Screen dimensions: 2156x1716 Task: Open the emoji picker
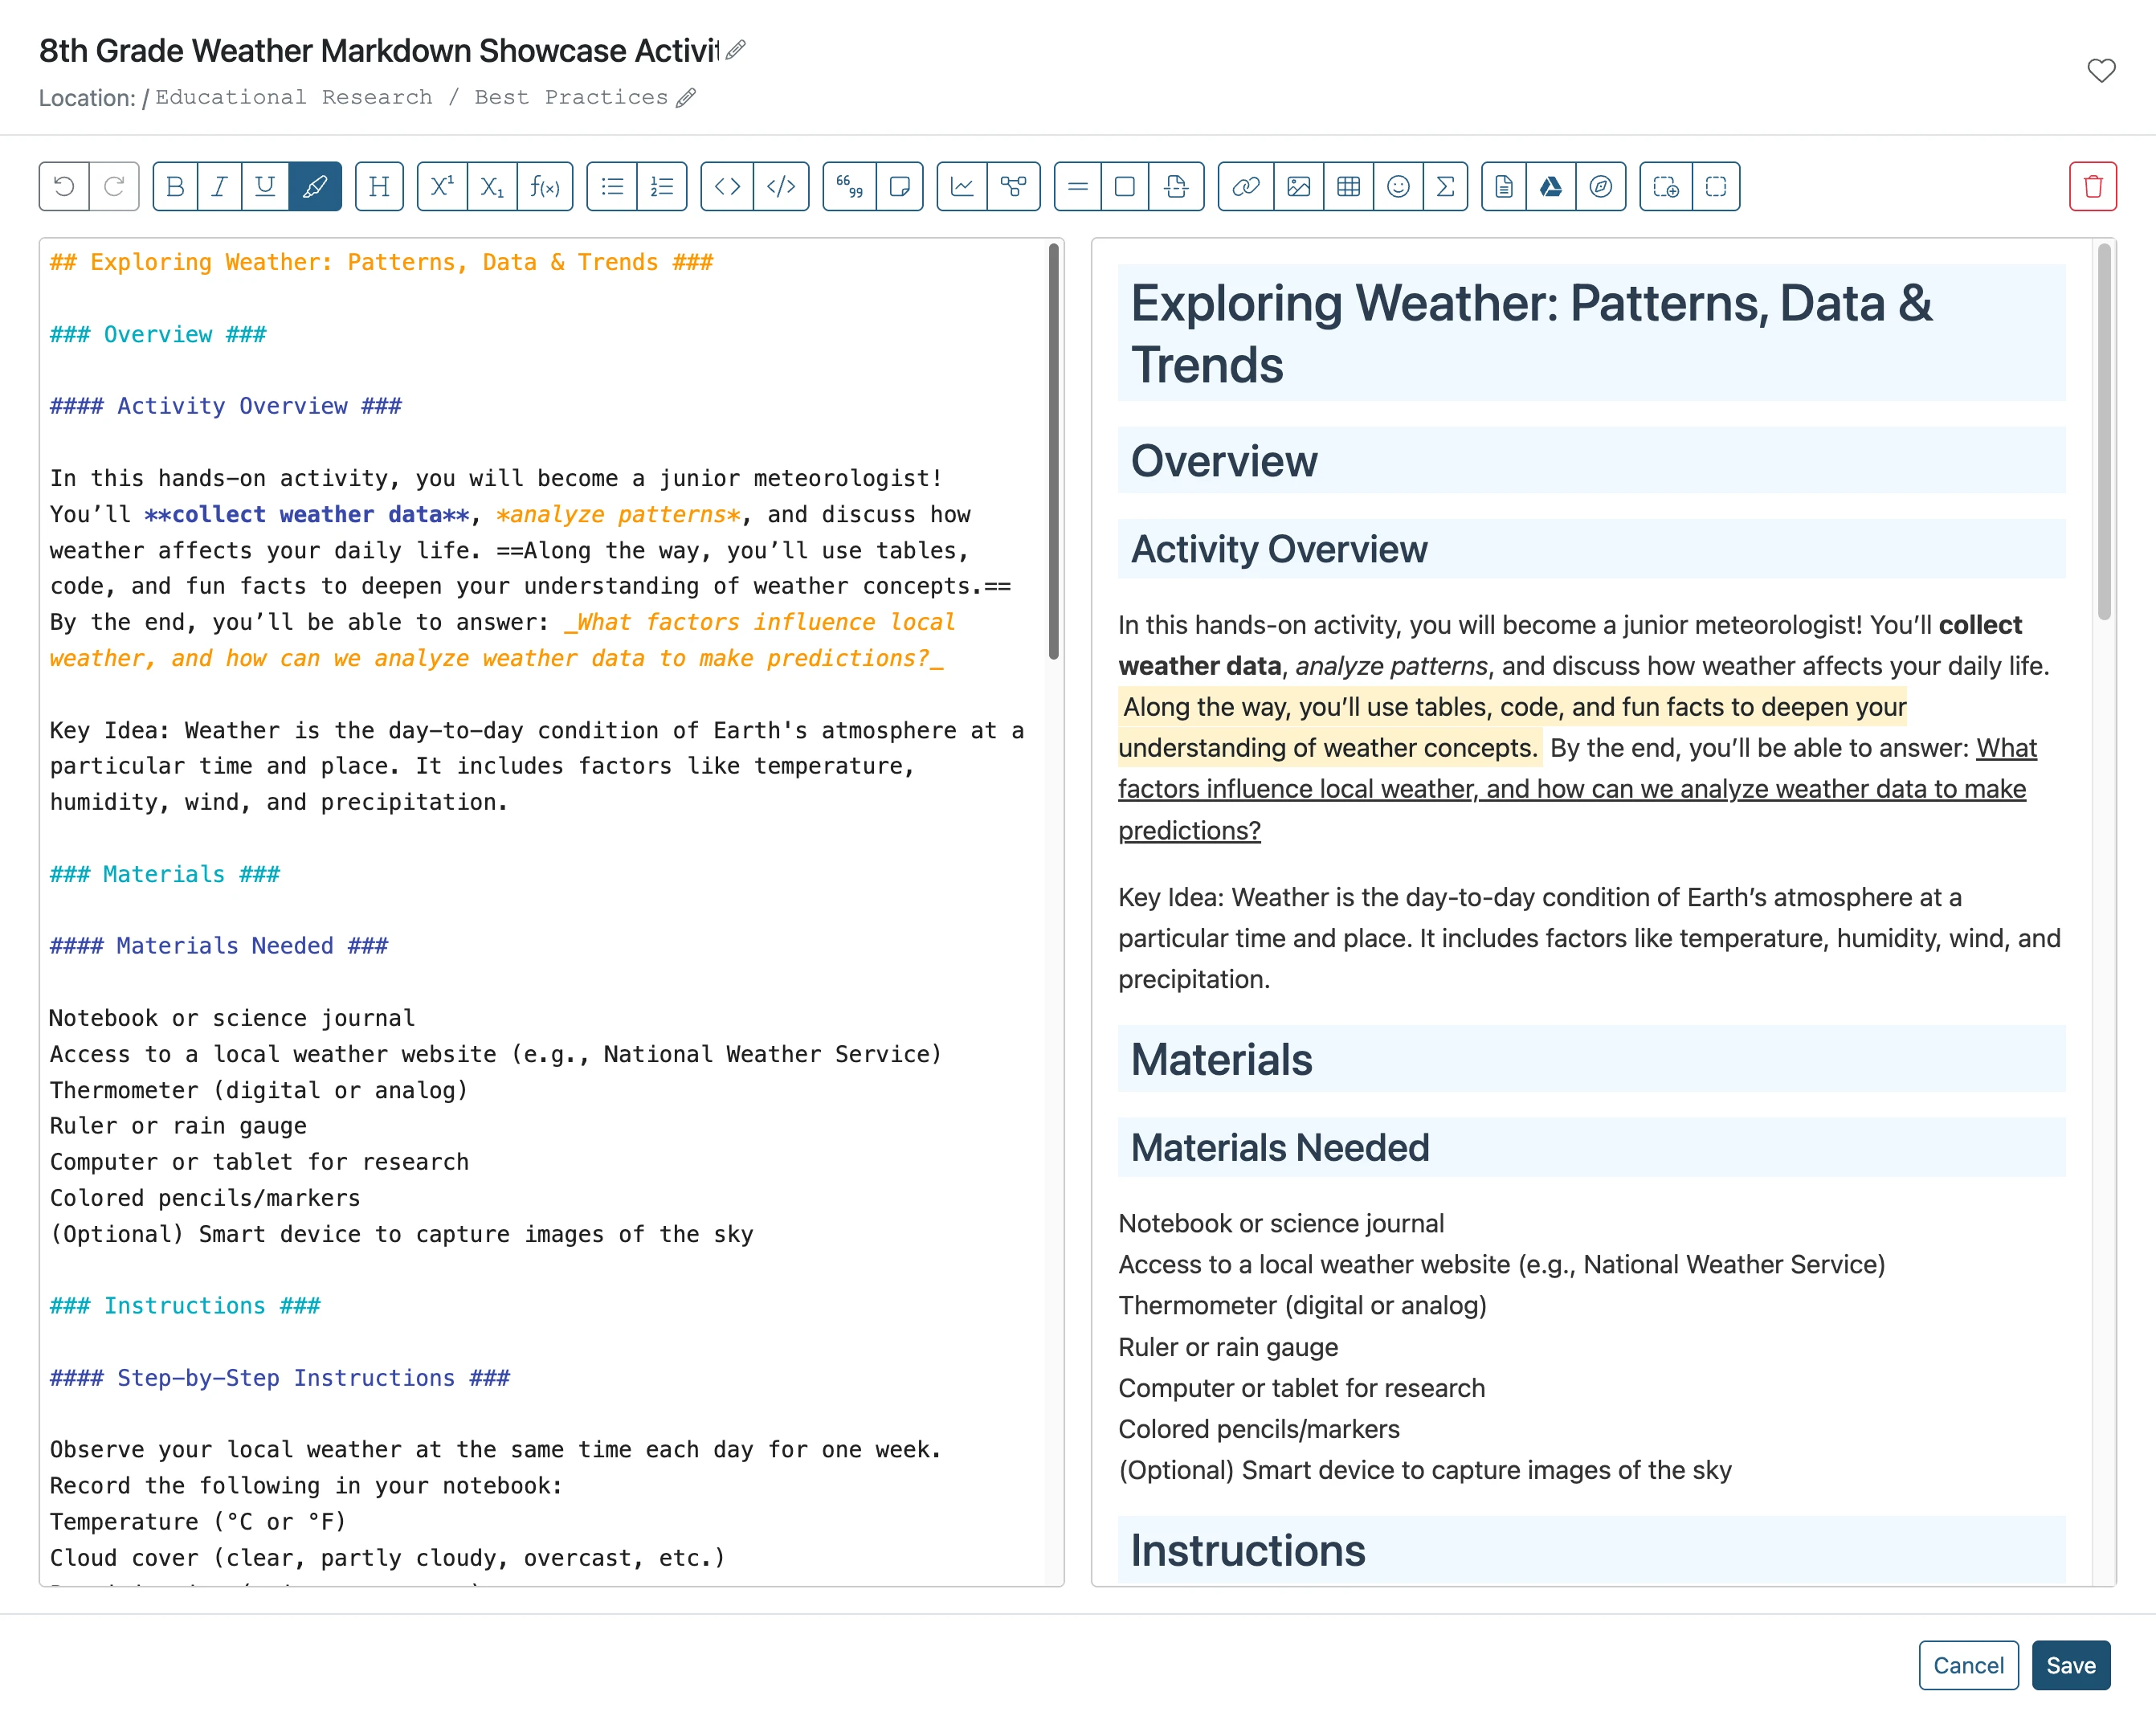coord(1398,186)
